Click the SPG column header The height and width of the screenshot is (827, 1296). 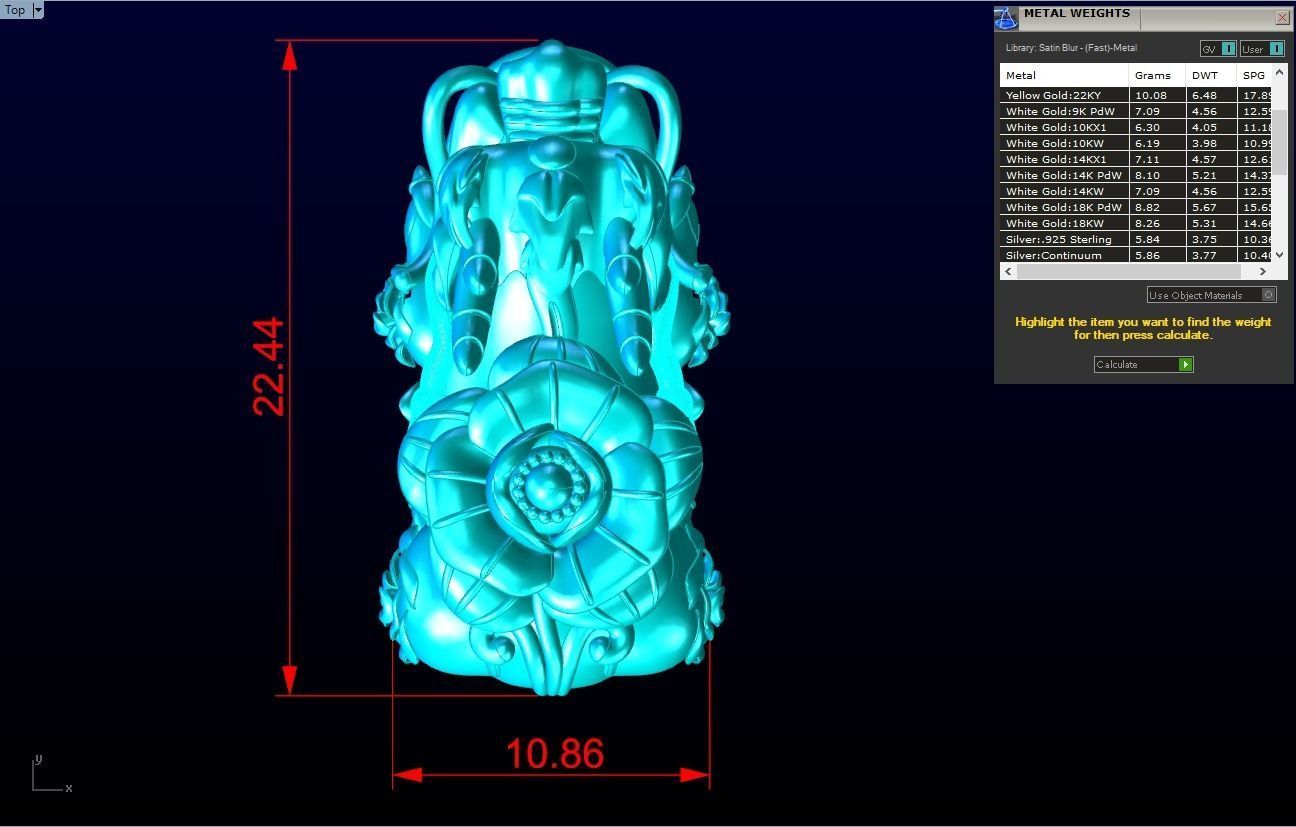(x=1254, y=75)
